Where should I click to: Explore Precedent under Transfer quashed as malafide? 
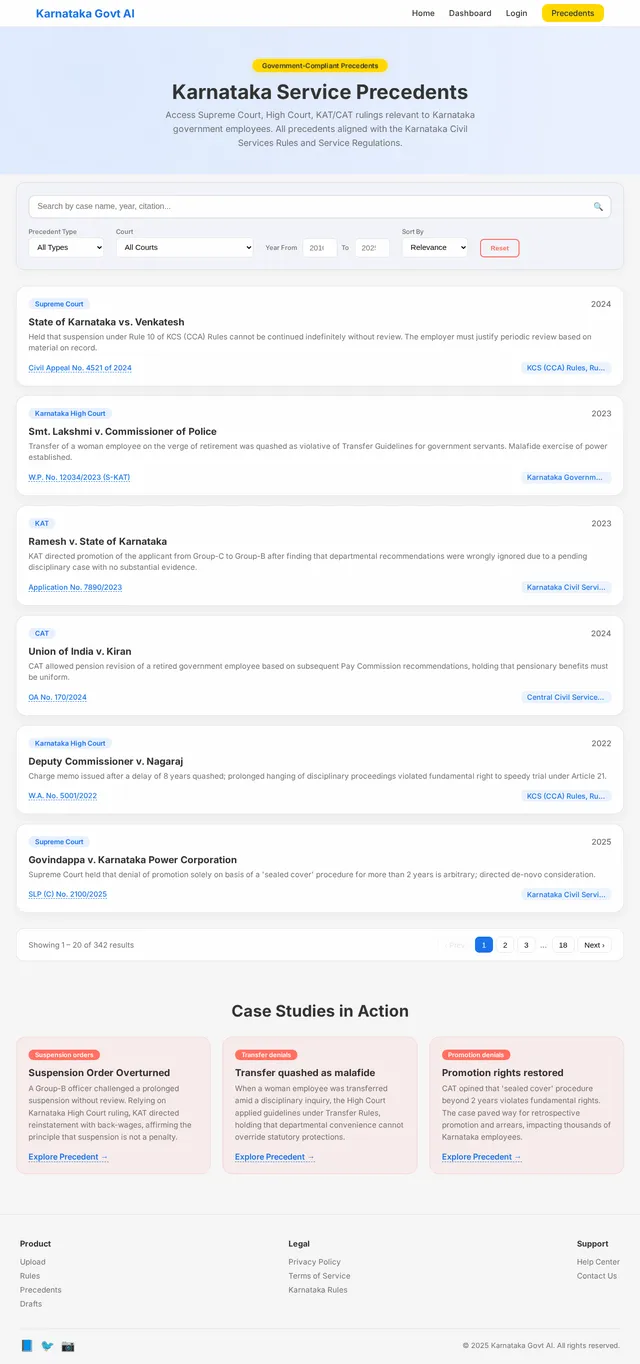coord(275,1157)
